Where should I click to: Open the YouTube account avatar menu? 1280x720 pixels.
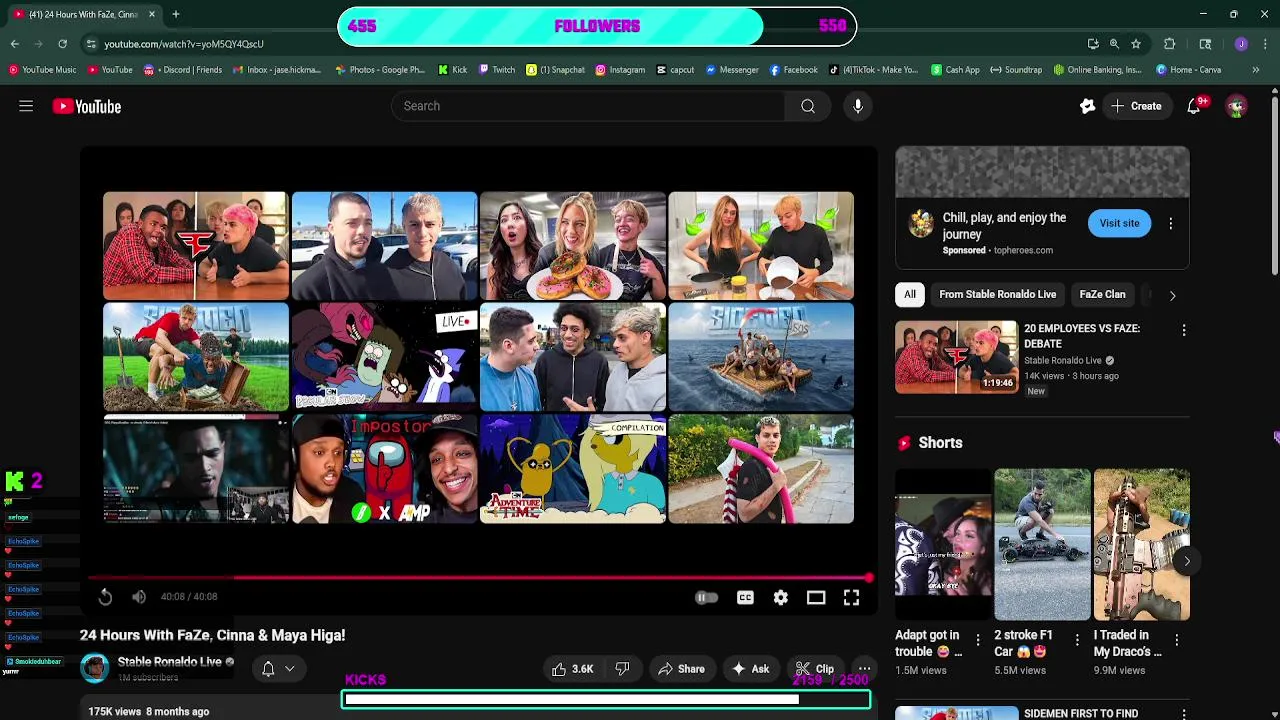pos(1237,106)
